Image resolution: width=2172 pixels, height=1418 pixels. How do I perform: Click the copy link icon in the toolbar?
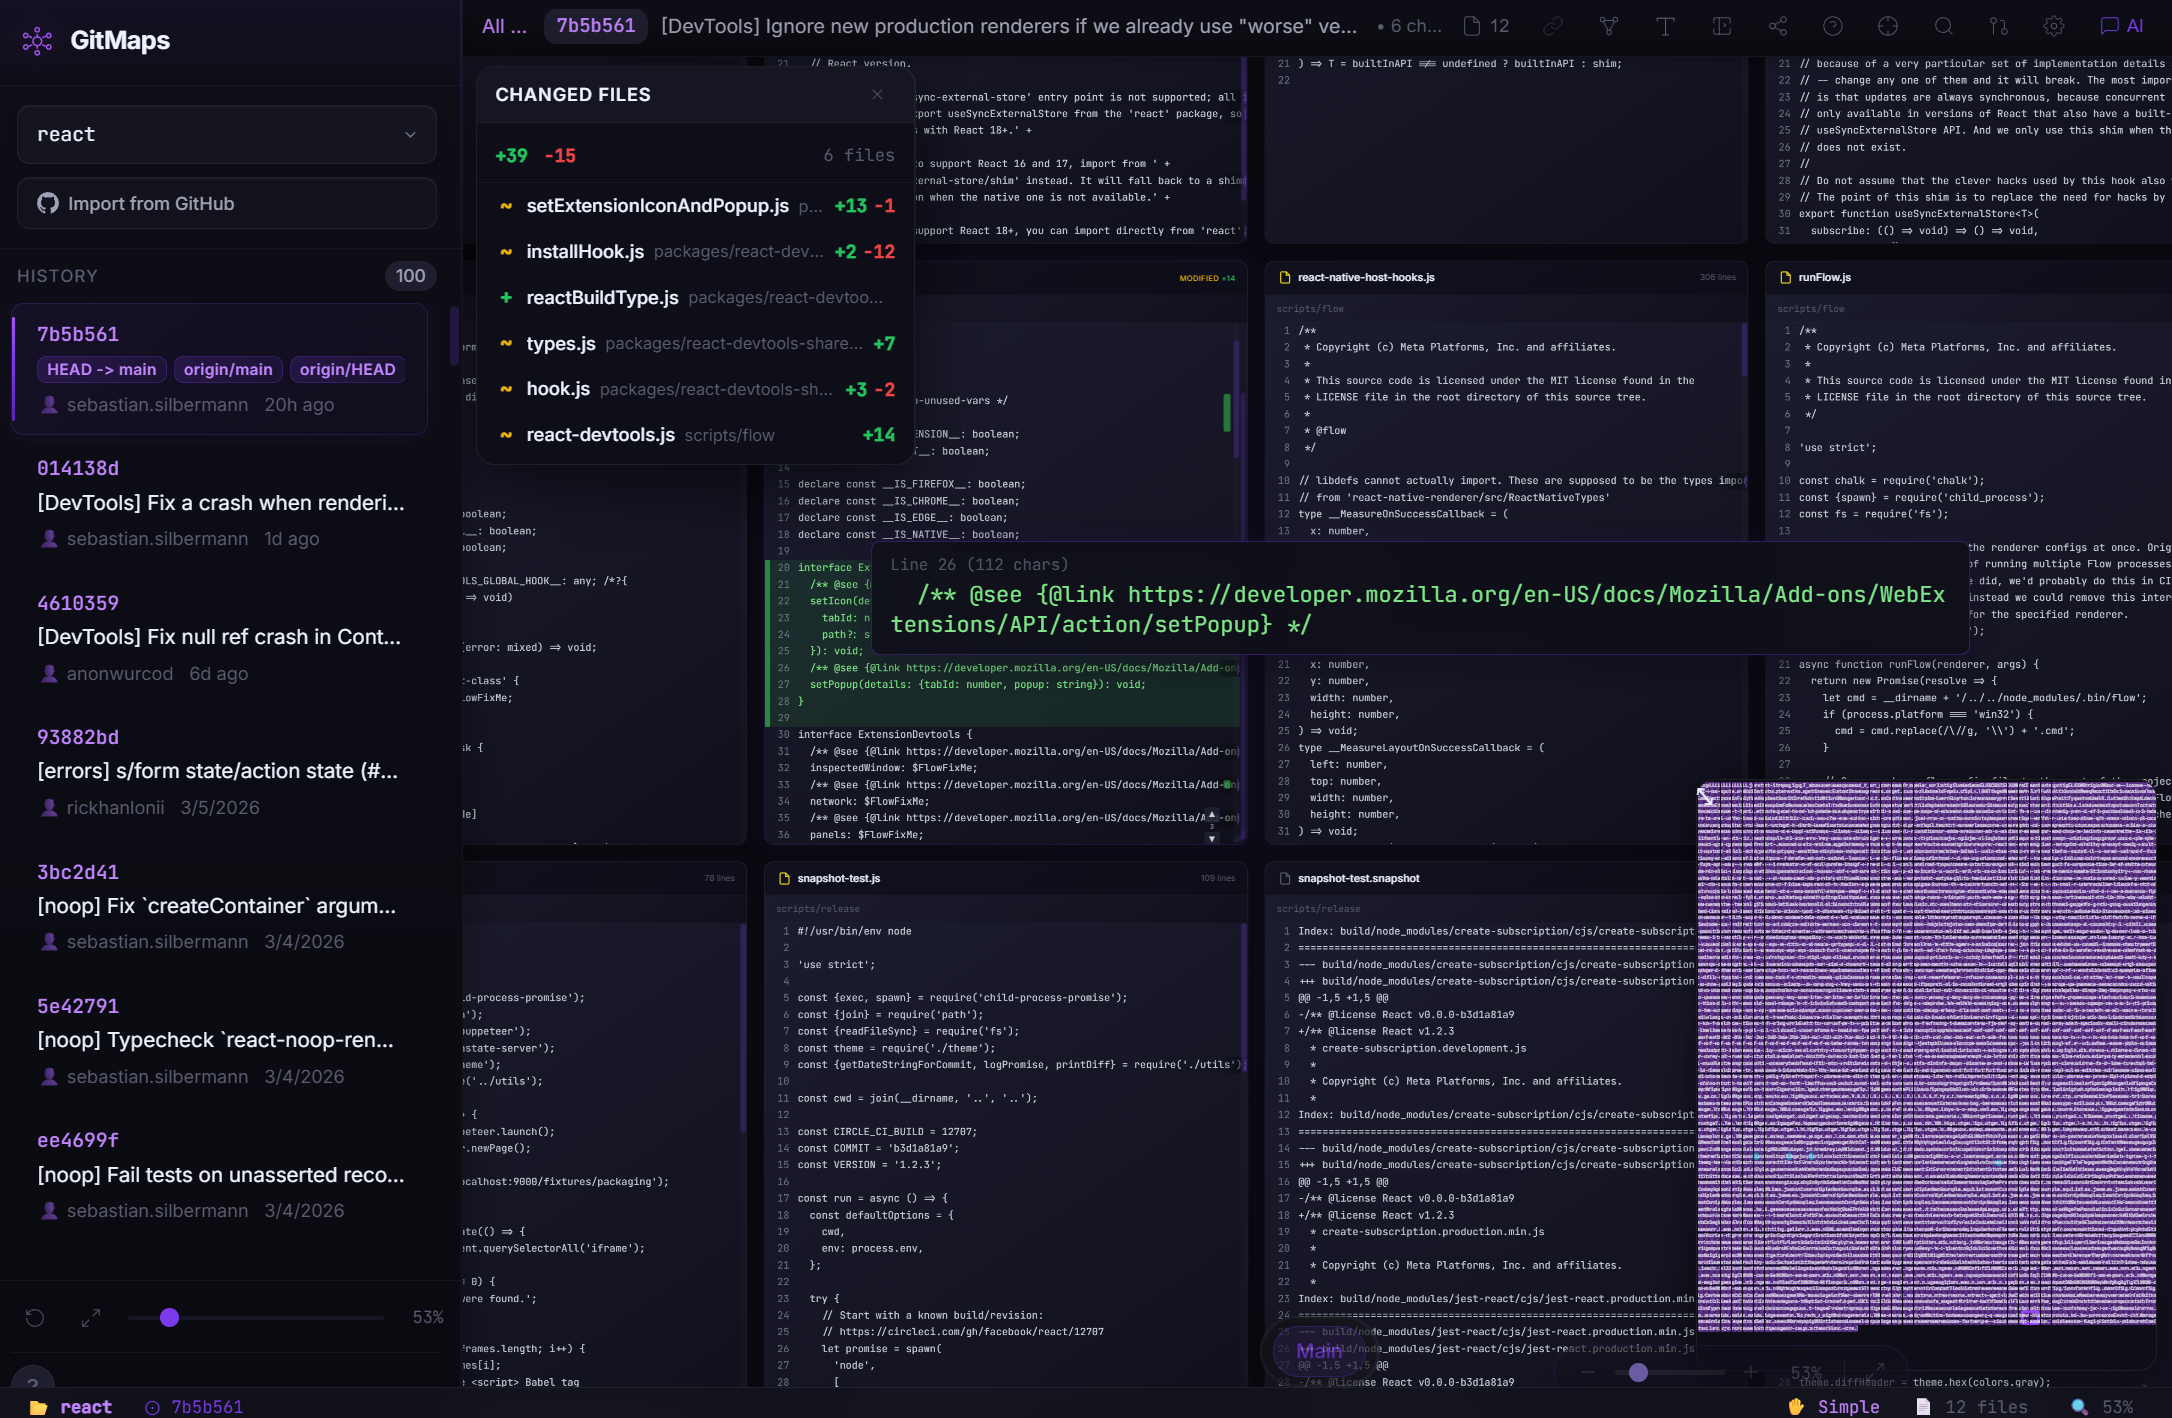click(x=1553, y=26)
